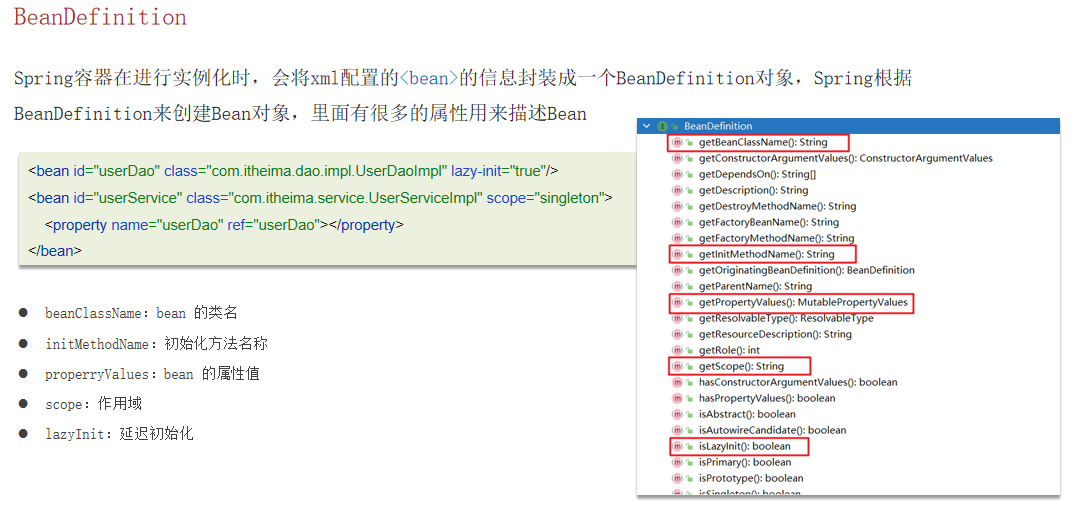Click method icon next to getConstructorArgumentValues()
Image resolution: width=1083 pixels, height=522 pixels.
coord(678,158)
